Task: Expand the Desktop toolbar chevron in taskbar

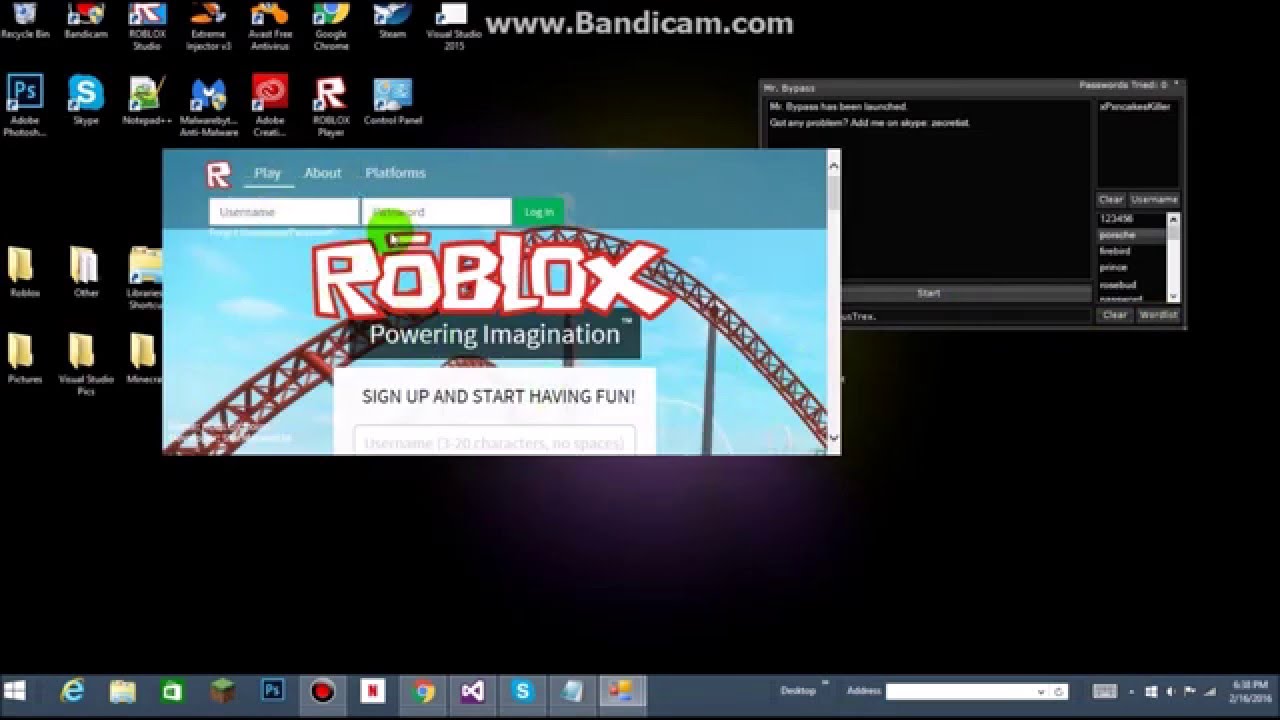Action: (x=825, y=684)
